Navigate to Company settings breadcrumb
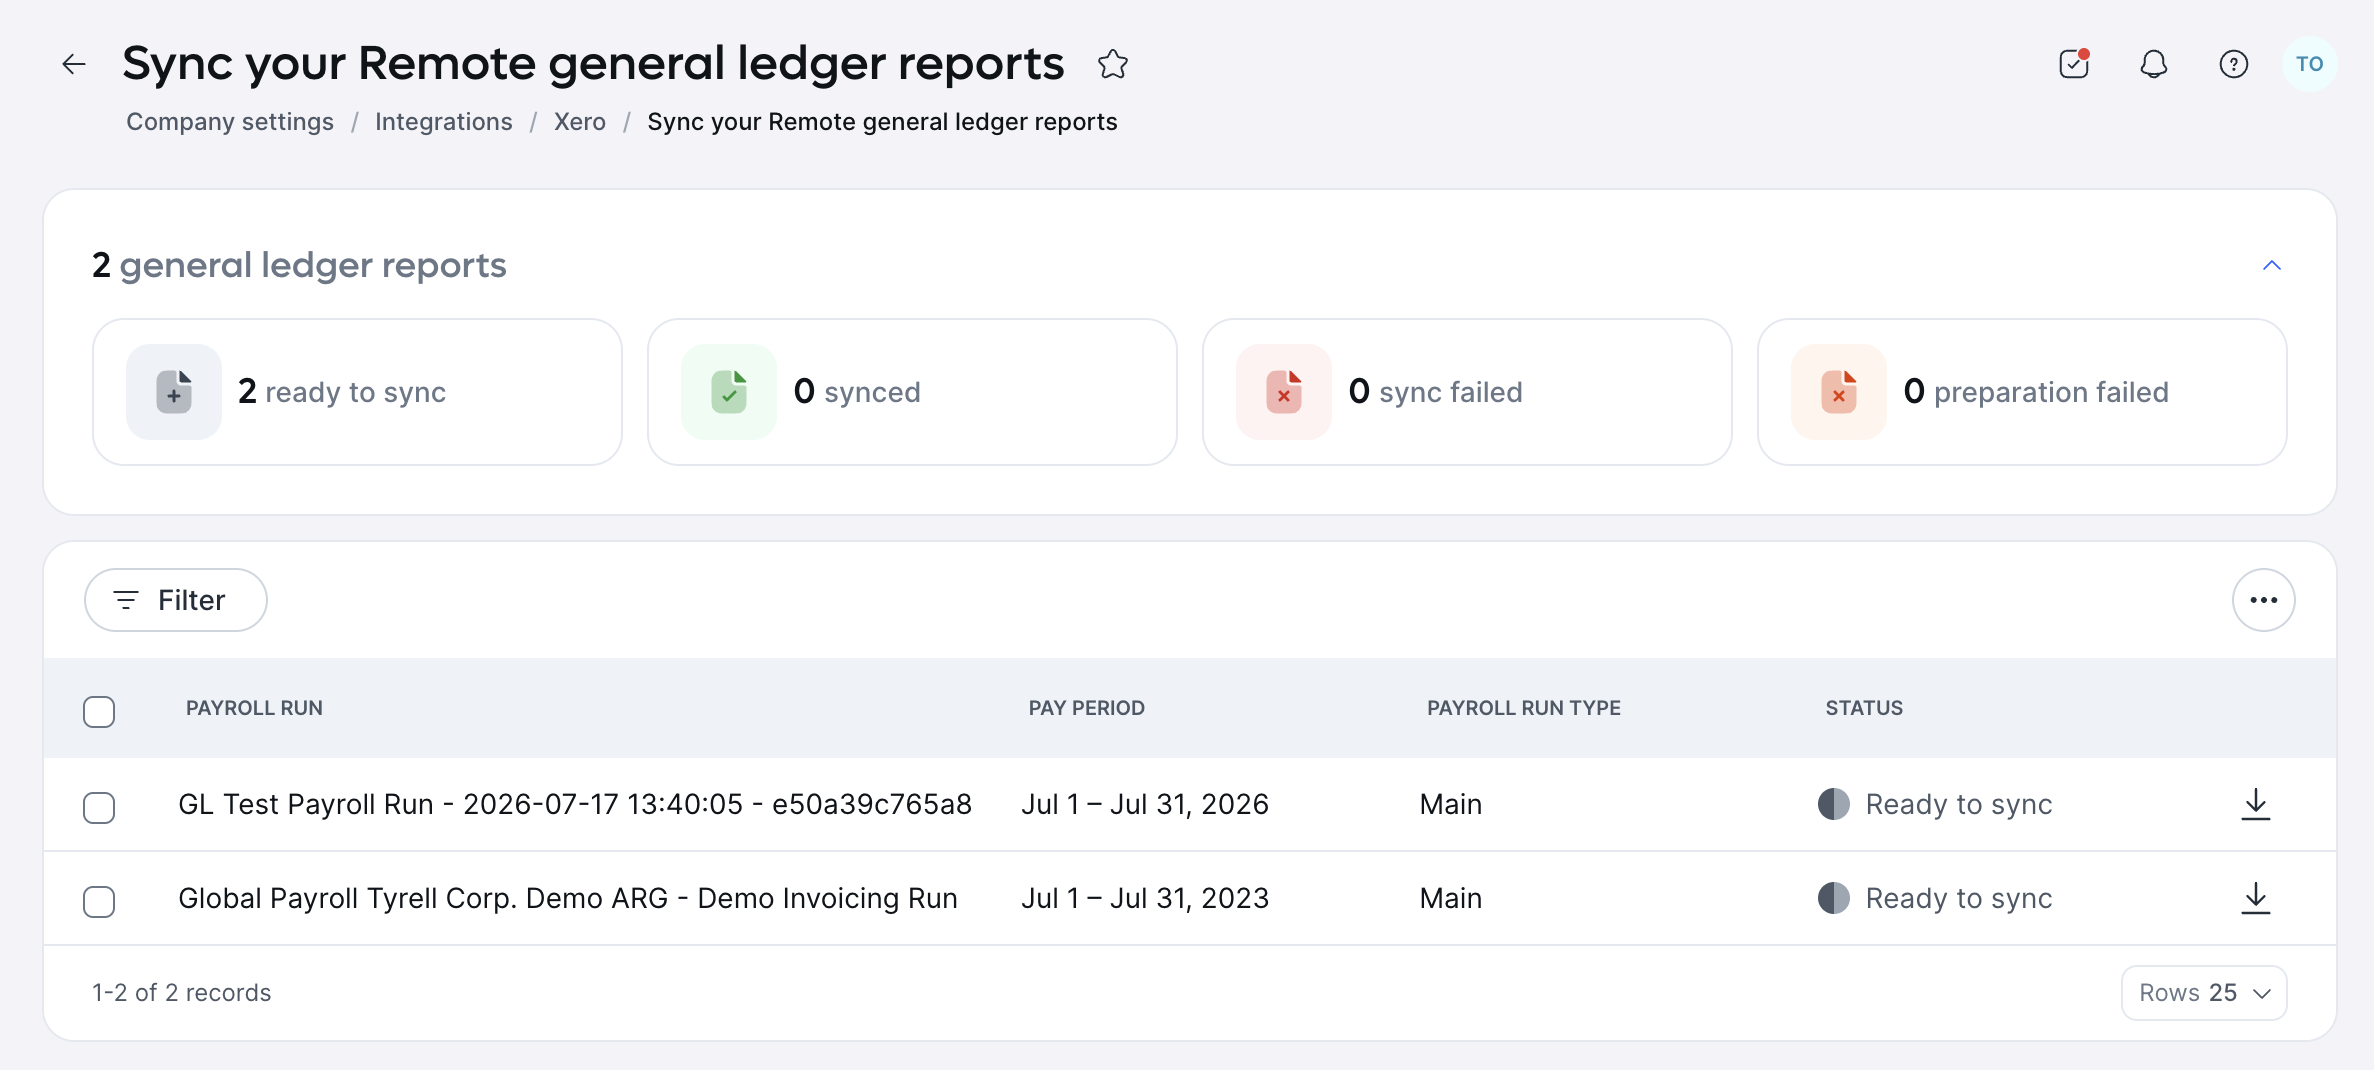The image size is (2374, 1070). coord(230,122)
